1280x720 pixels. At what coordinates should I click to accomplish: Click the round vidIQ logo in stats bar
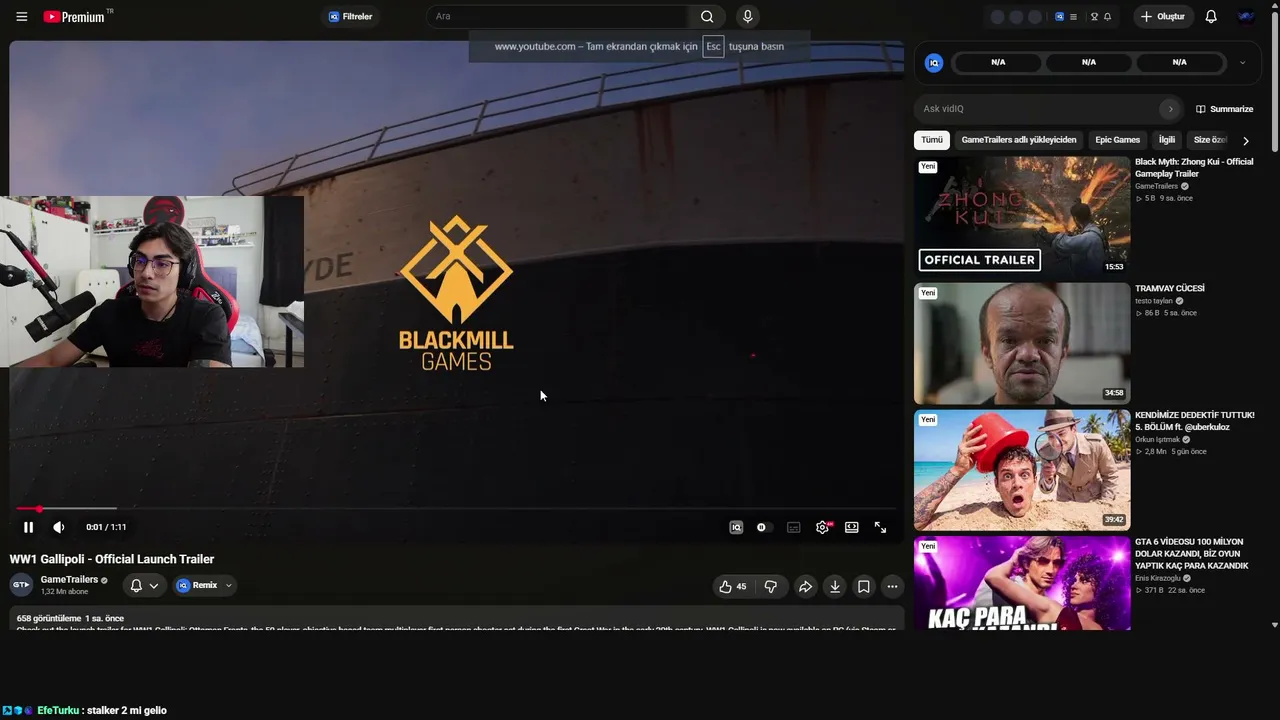pos(934,63)
